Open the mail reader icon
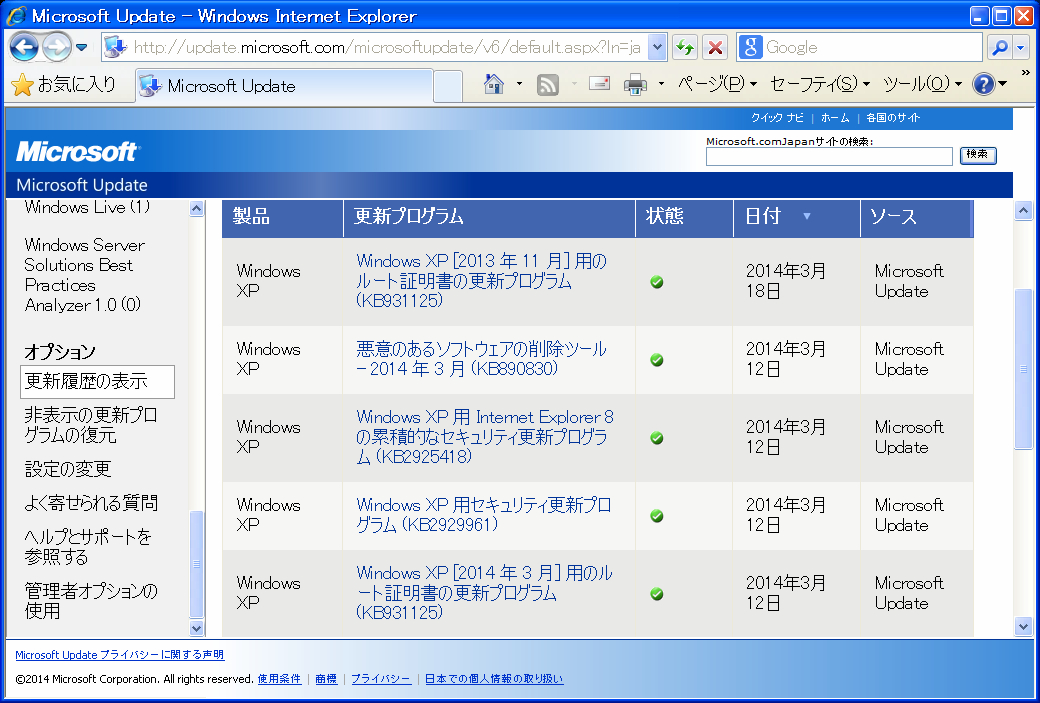Screen dimensions: 1040x703 tap(597, 84)
